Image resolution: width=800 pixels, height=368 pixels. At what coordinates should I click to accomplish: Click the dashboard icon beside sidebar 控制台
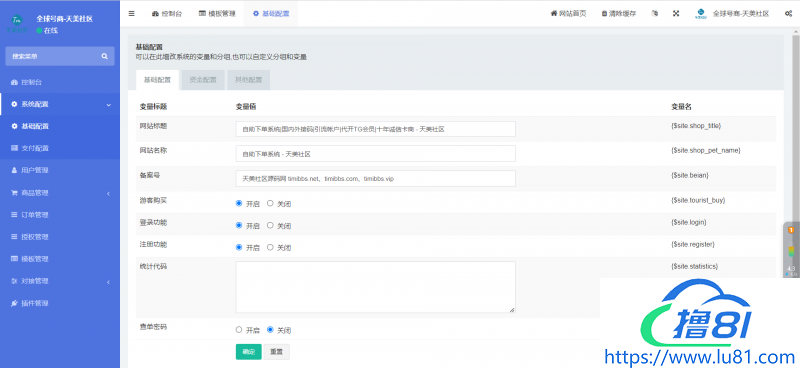pyautogui.click(x=14, y=82)
